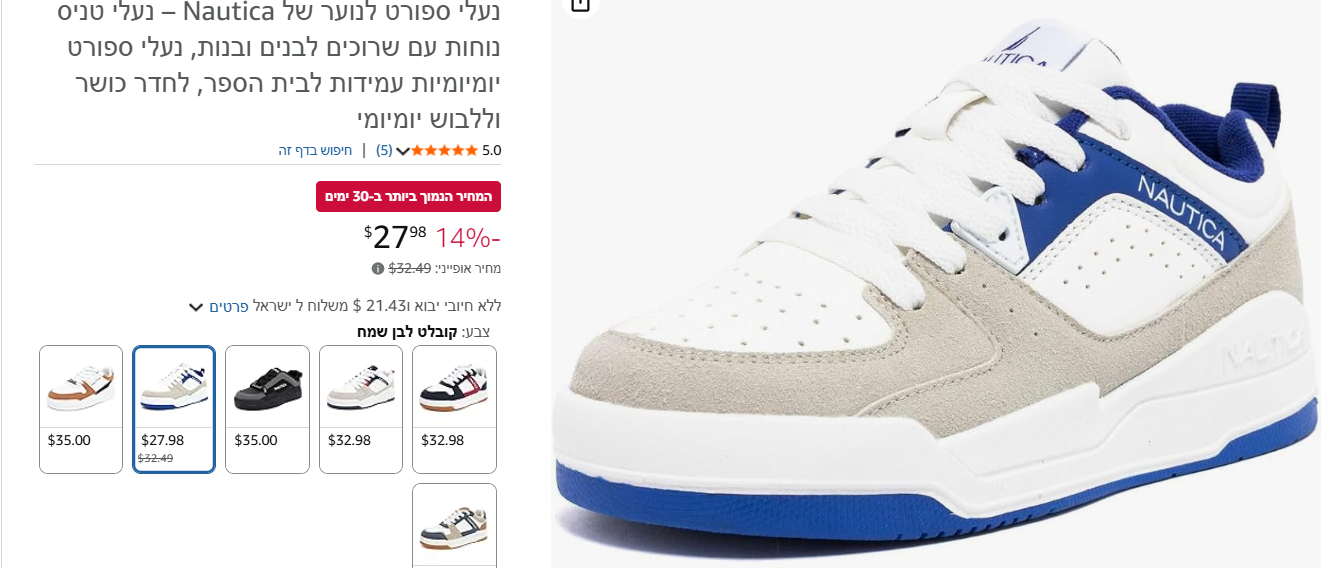
Task: Click the crossed-out $32.49 typical price
Action: pos(410,268)
